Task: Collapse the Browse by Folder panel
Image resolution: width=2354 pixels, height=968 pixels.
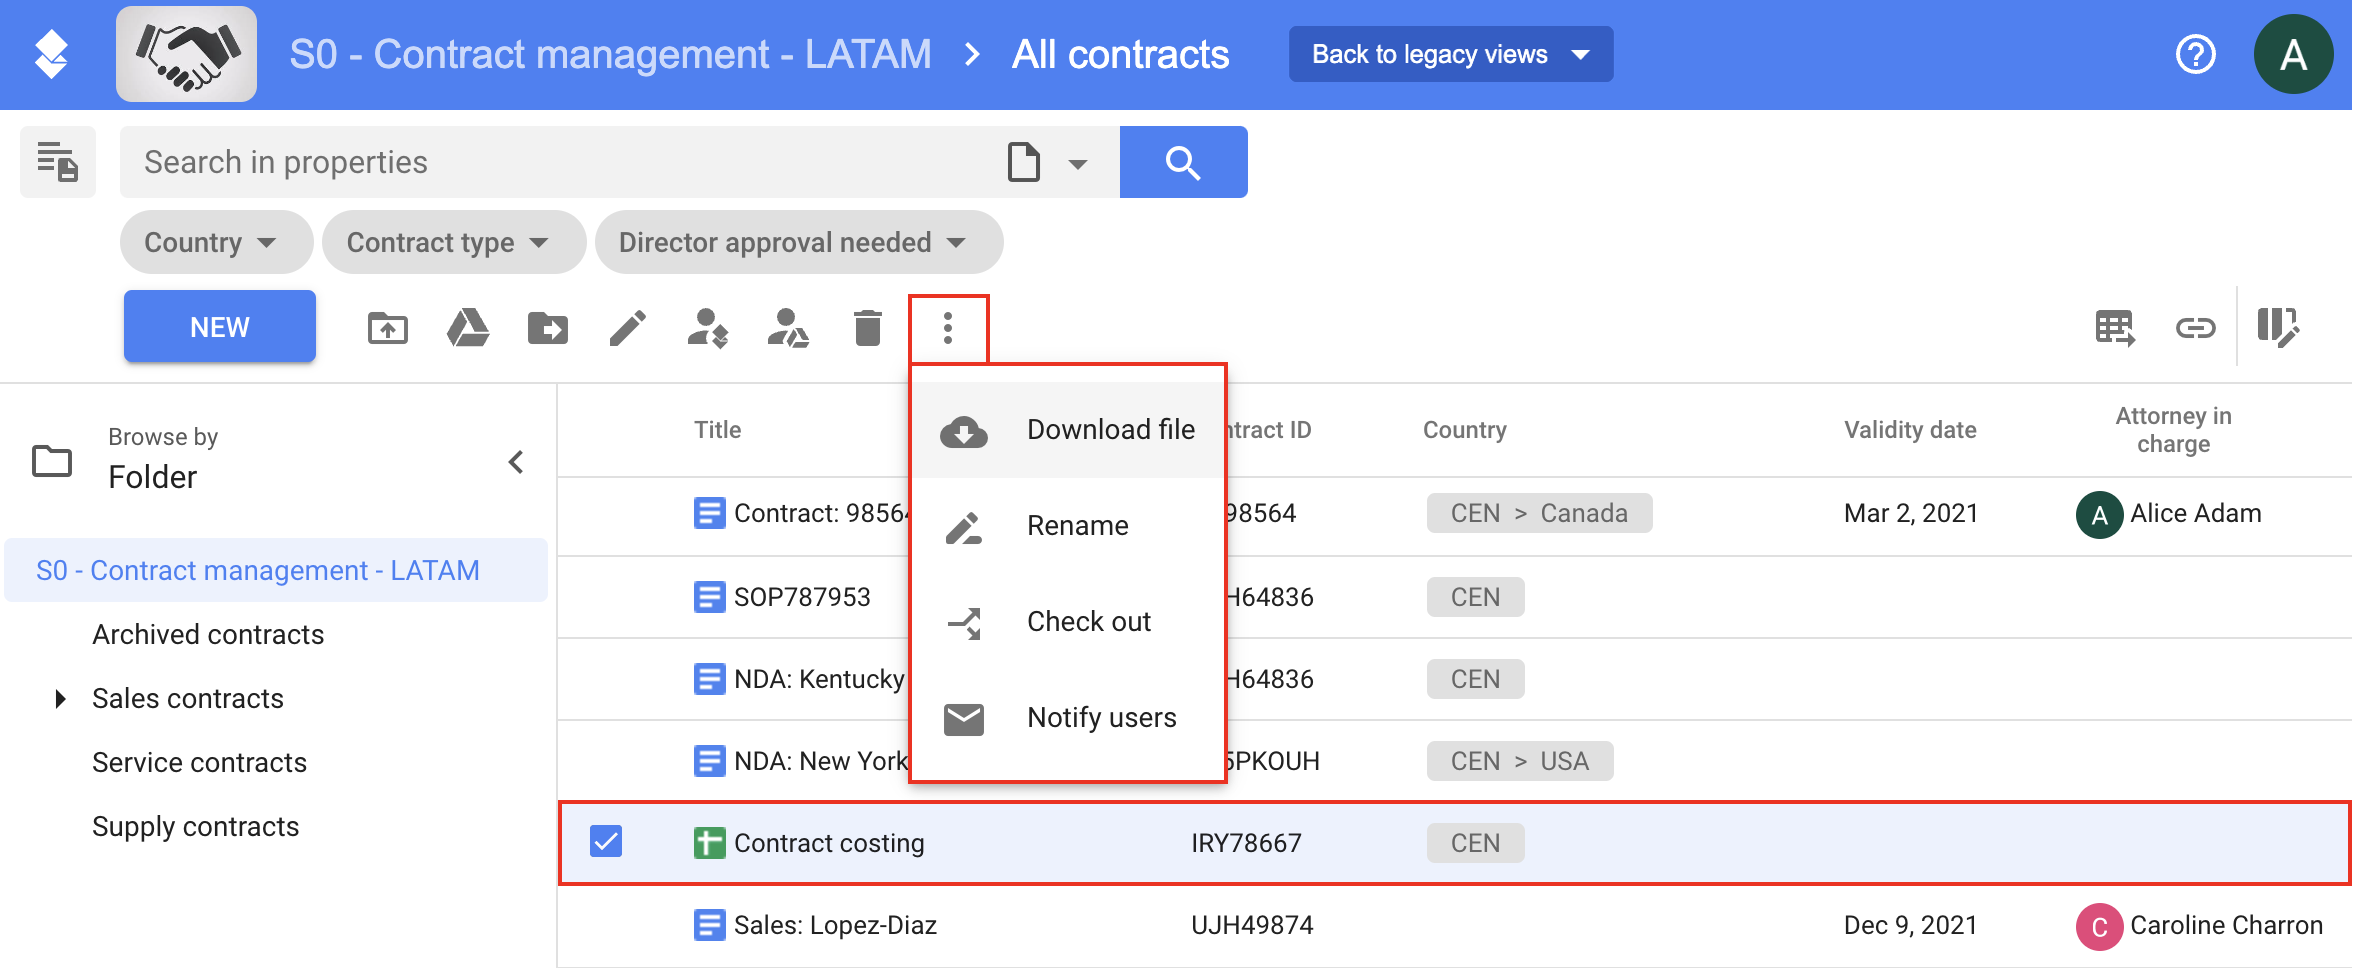Action: [516, 462]
